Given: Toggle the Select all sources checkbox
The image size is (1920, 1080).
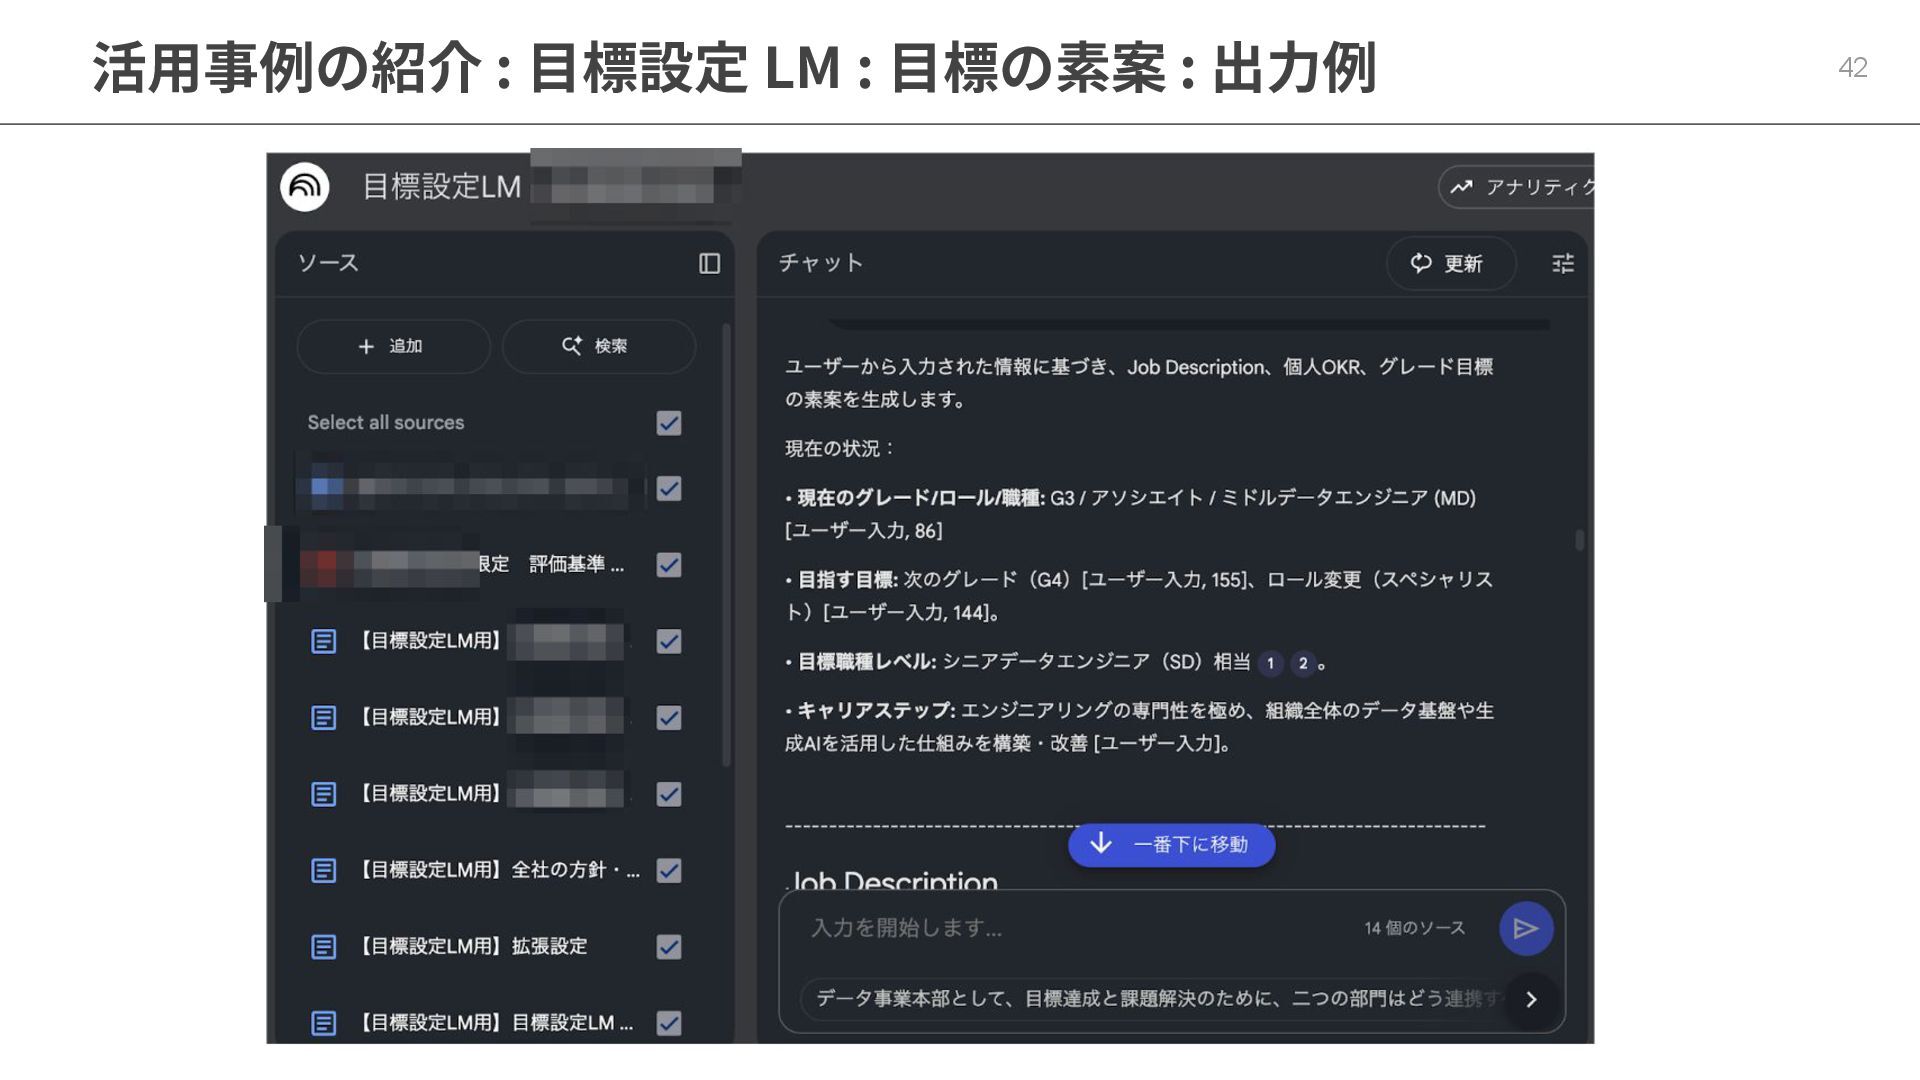Looking at the screenshot, I should tap(669, 423).
